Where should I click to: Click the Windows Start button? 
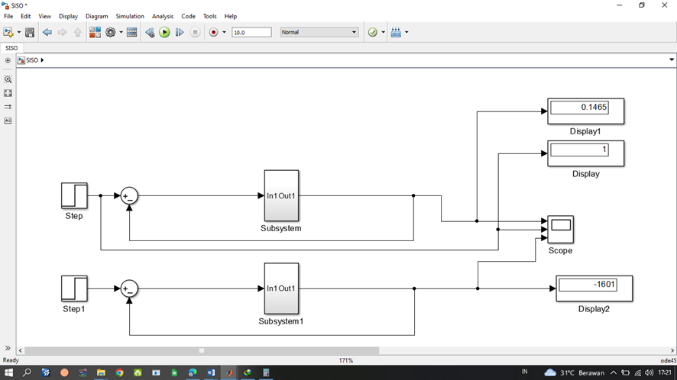tap(8, 372)
